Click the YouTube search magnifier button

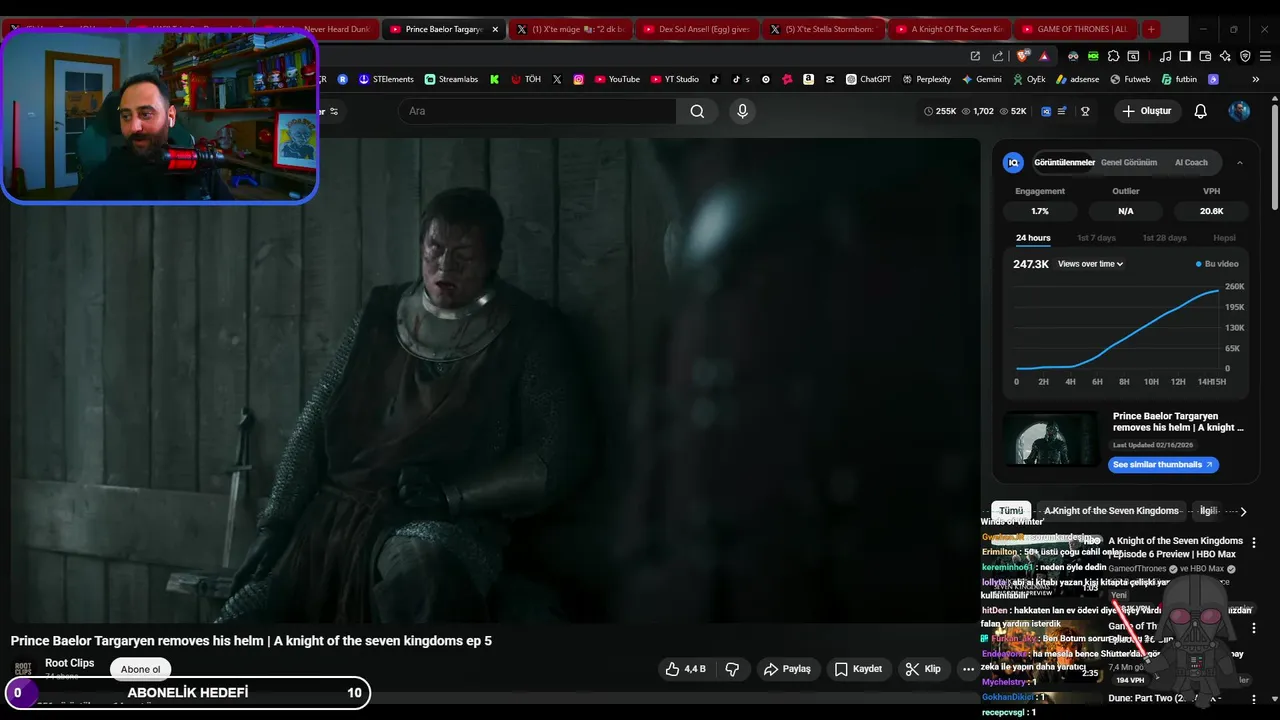[697, 111]
